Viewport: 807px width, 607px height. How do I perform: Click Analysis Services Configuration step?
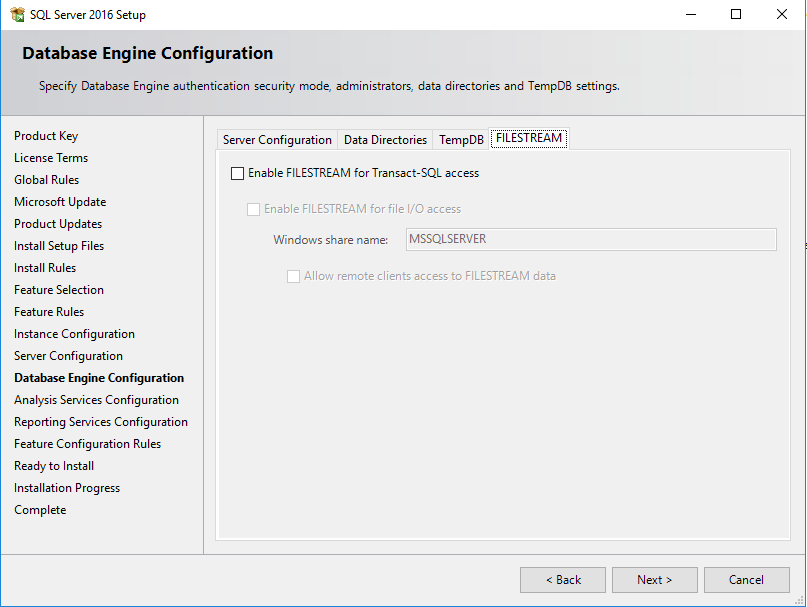pos(96,400)
